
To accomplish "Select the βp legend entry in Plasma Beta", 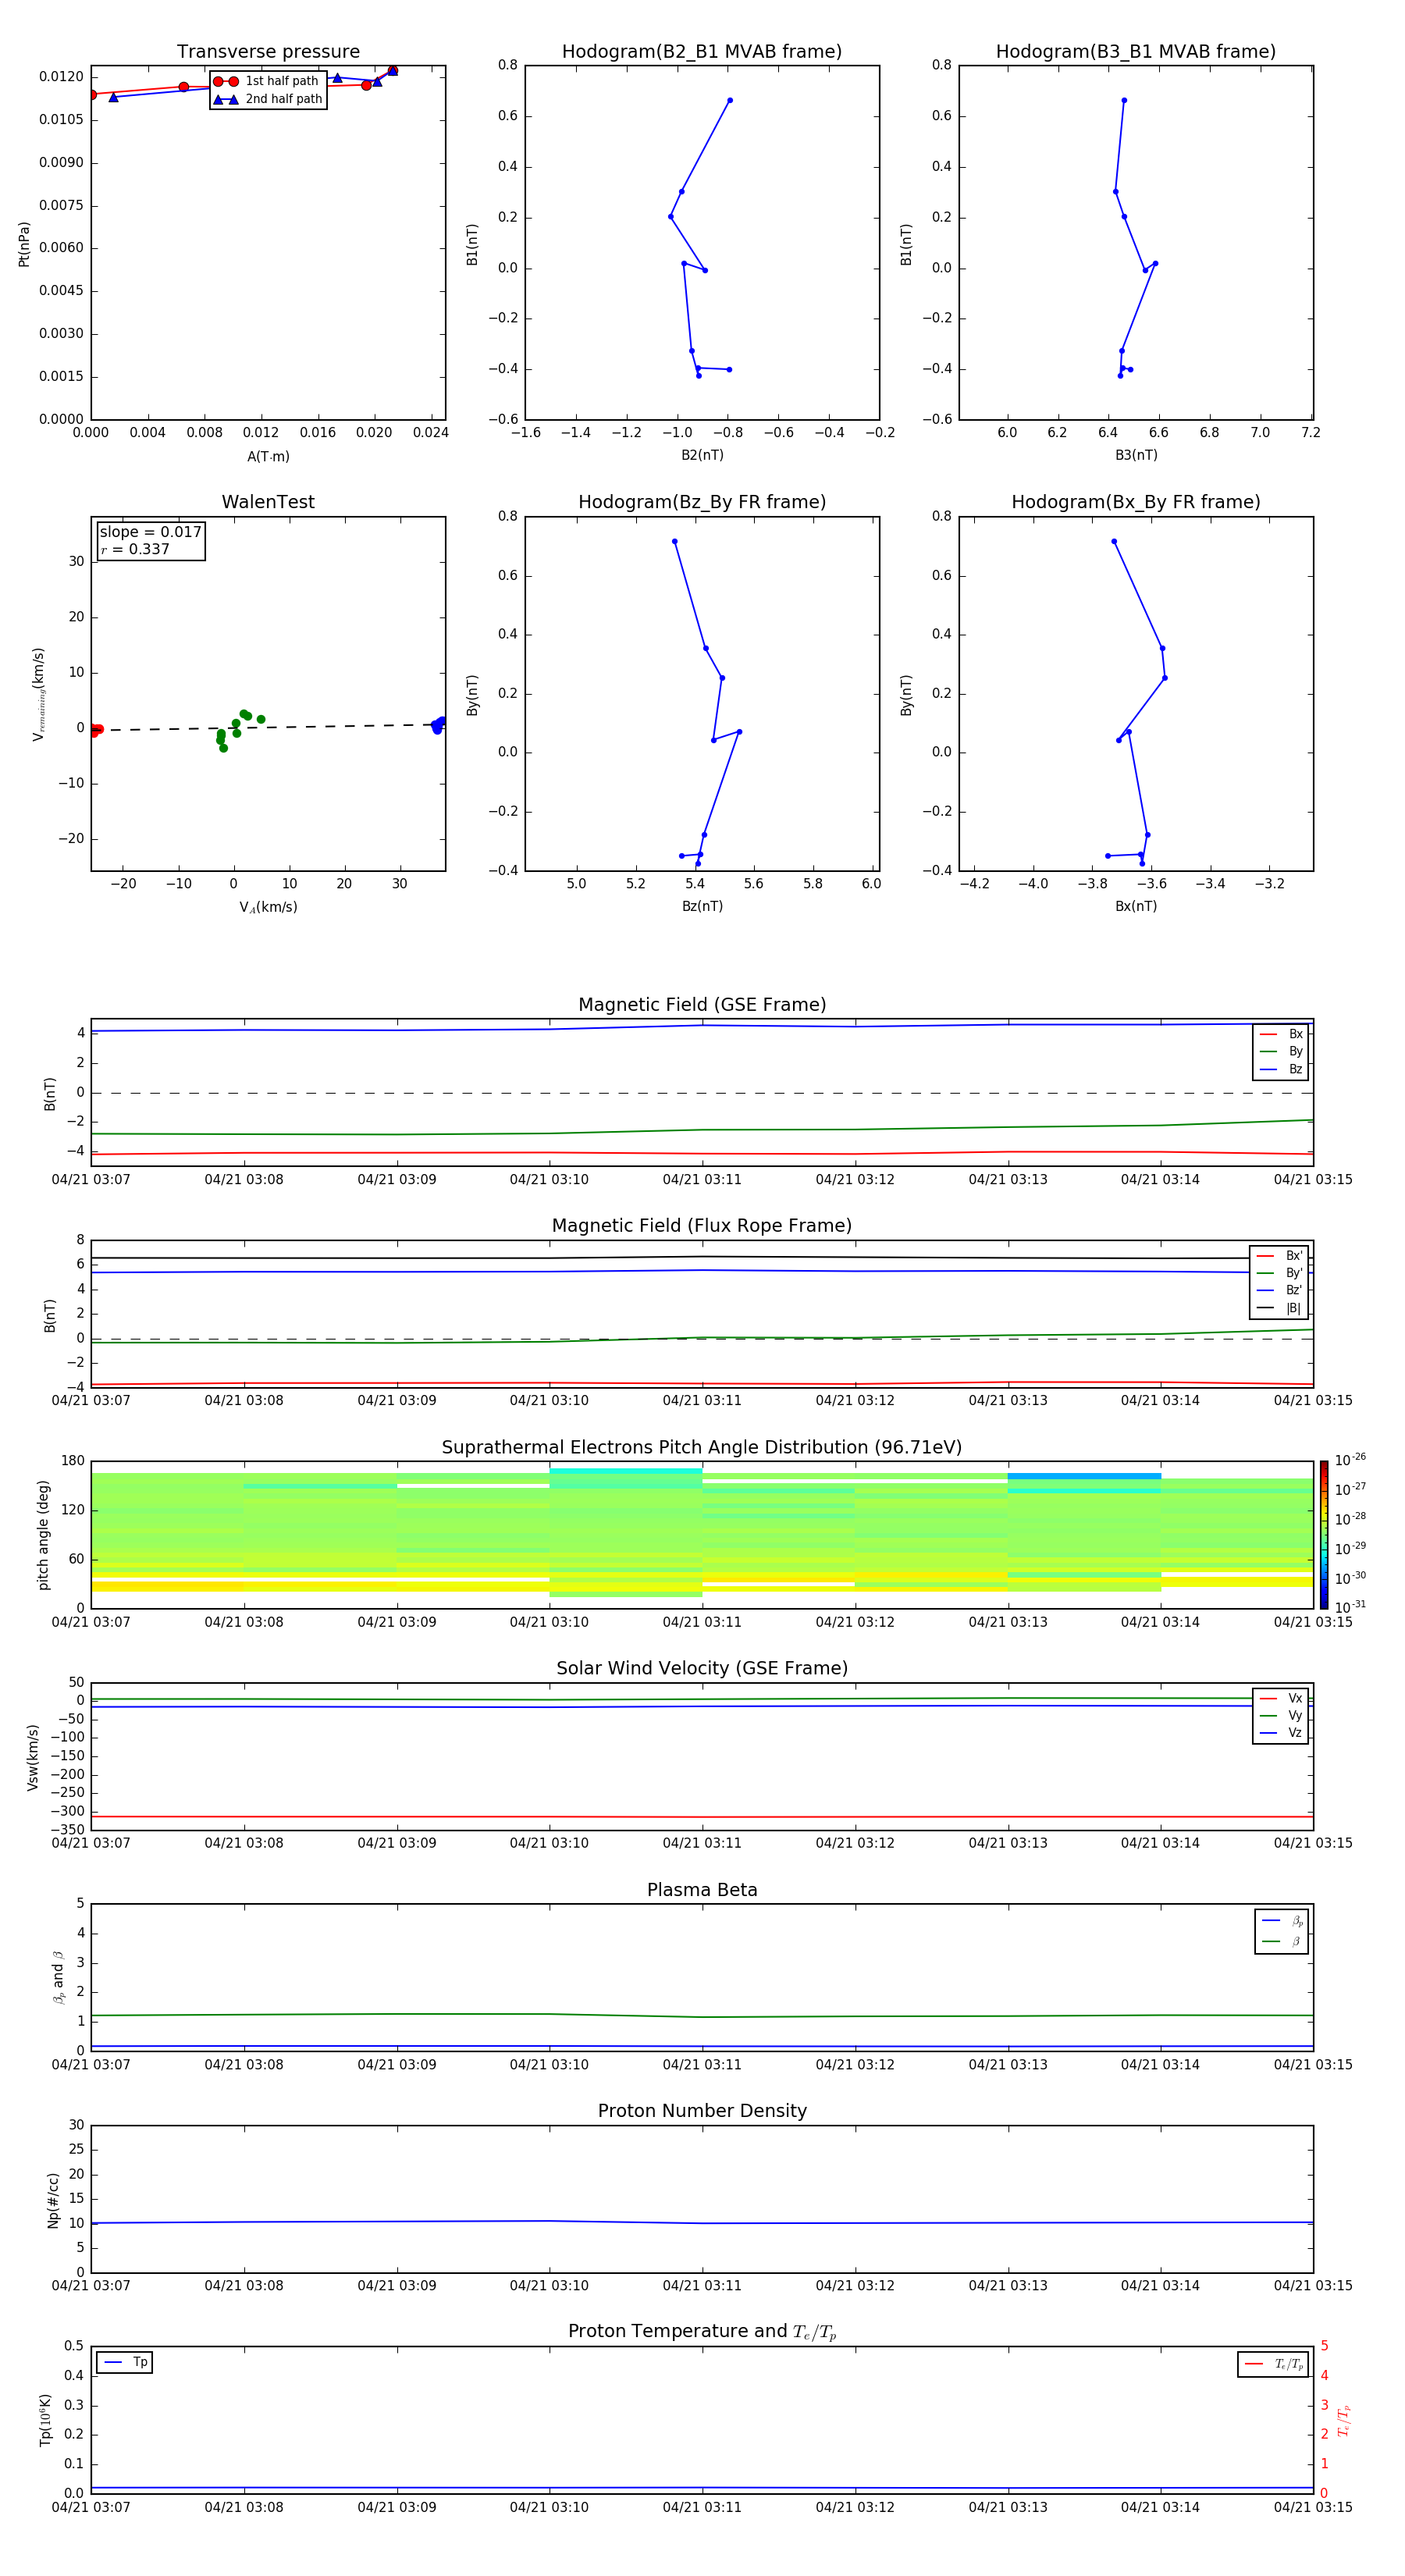I will (x=1282, y=1920).
